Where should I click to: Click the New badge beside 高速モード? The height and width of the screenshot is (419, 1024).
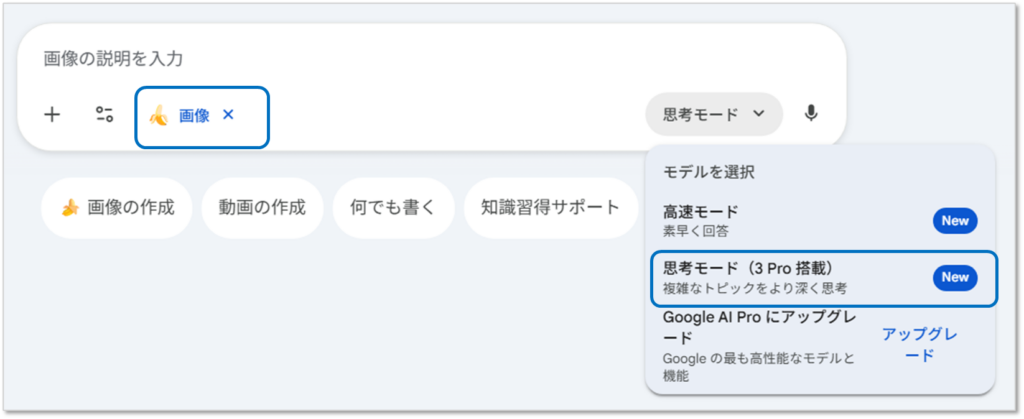(954, 221)
